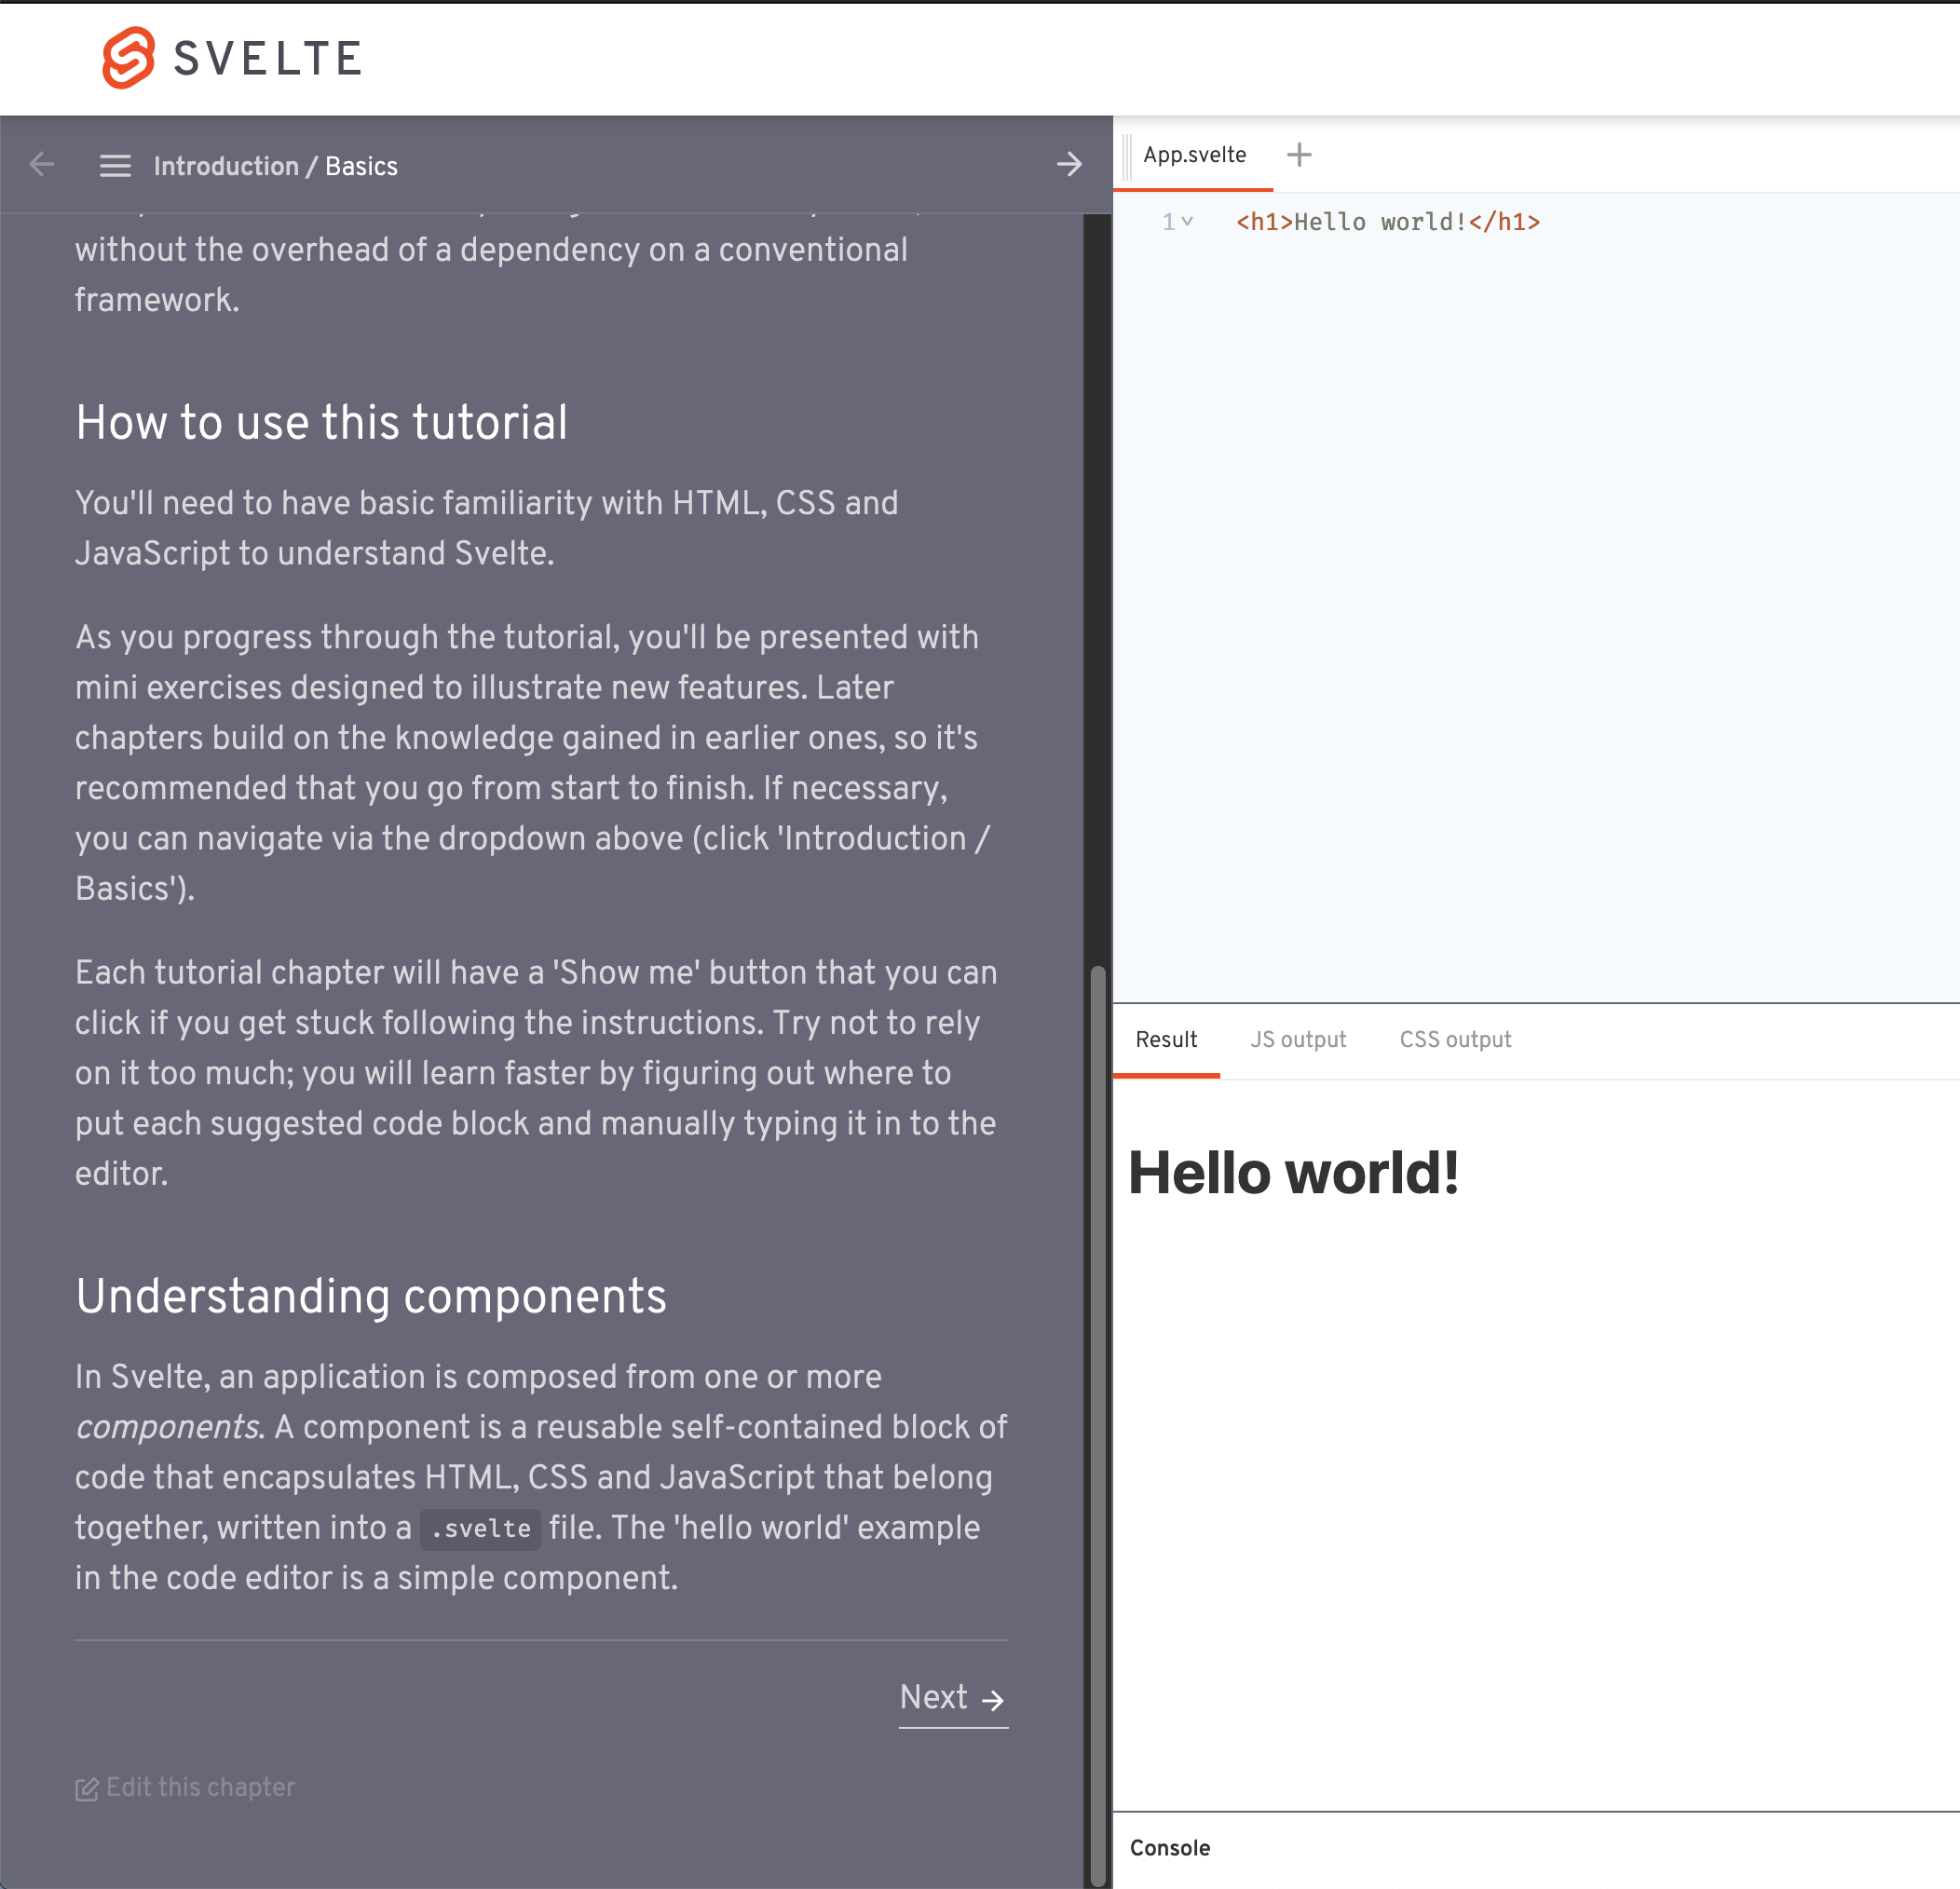1960x1889 pixels.
Task: Collapse the code fold arrow on line 1
Action: (x=1187, y=221)
